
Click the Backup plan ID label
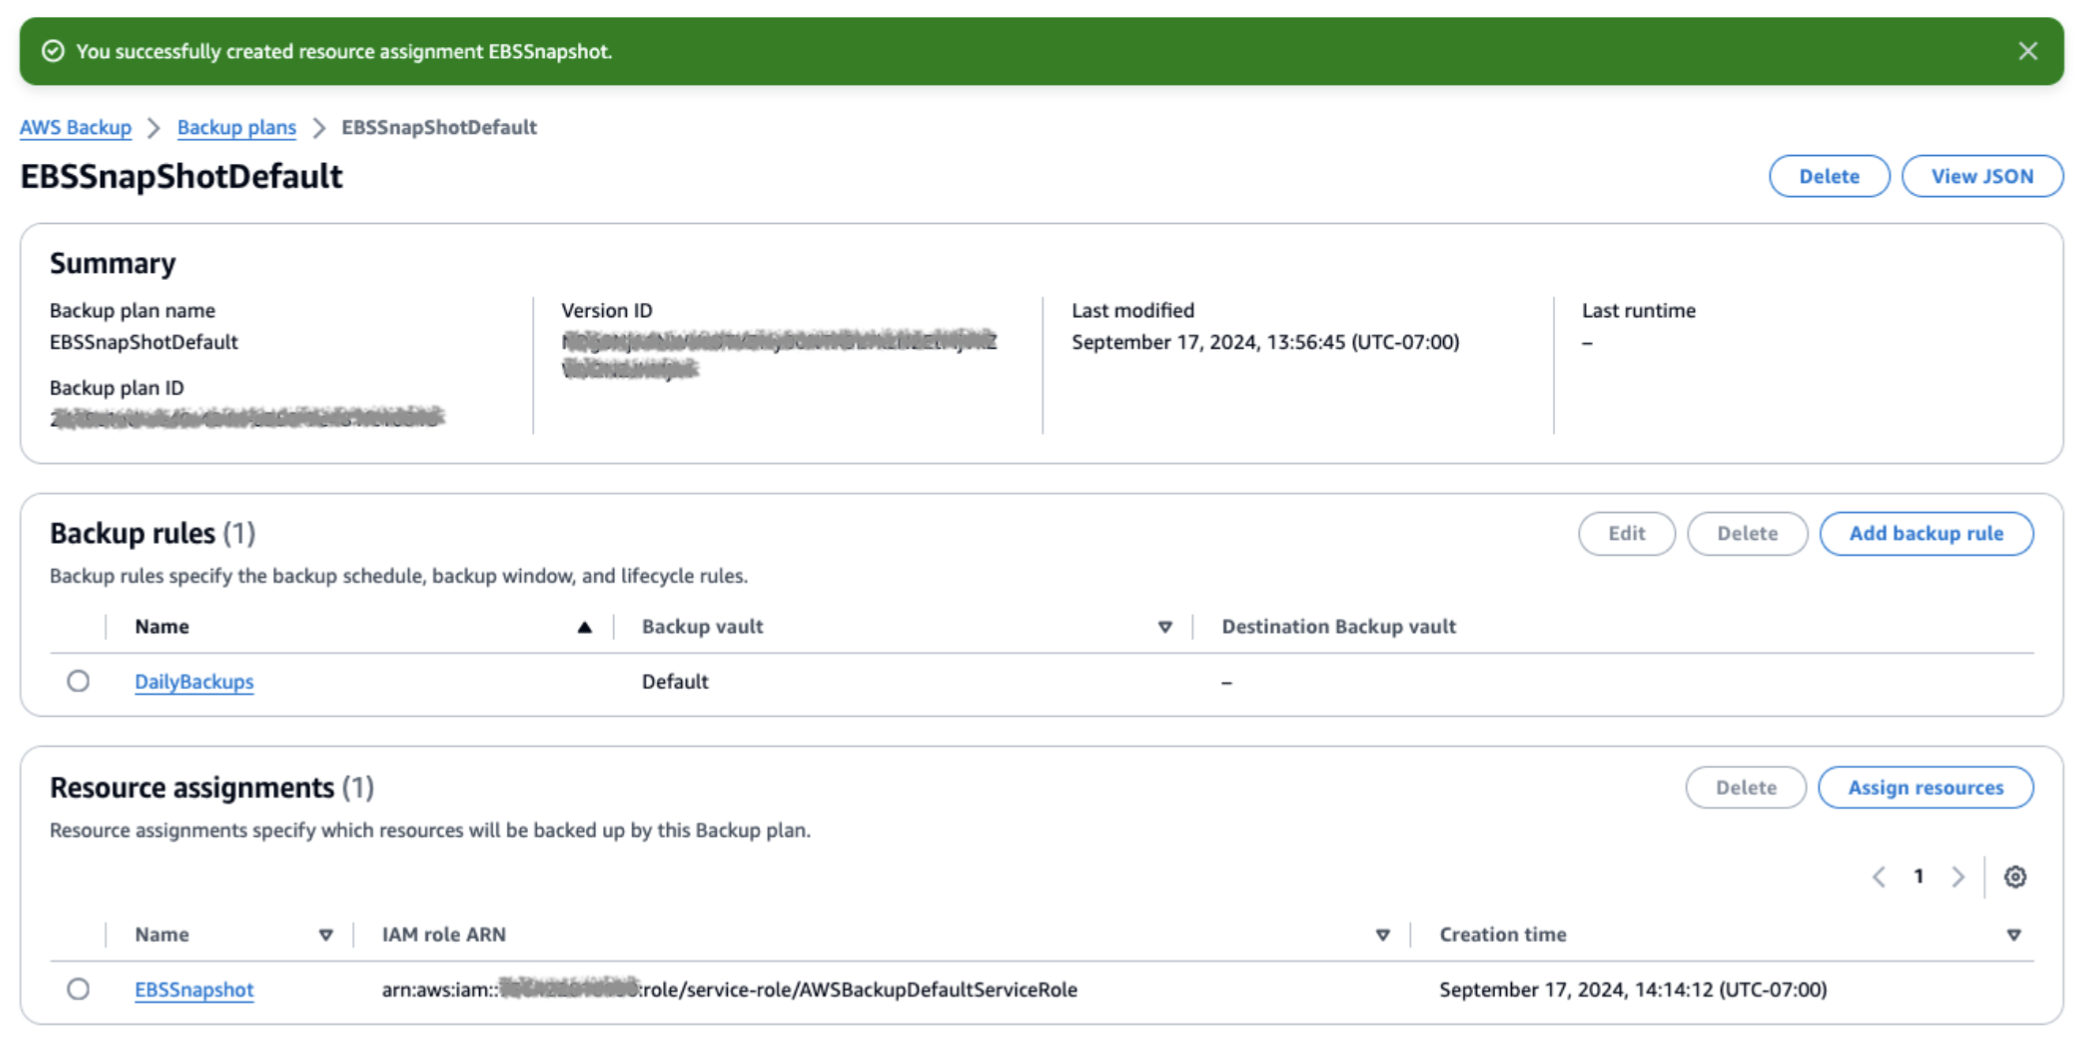[117, 387]
